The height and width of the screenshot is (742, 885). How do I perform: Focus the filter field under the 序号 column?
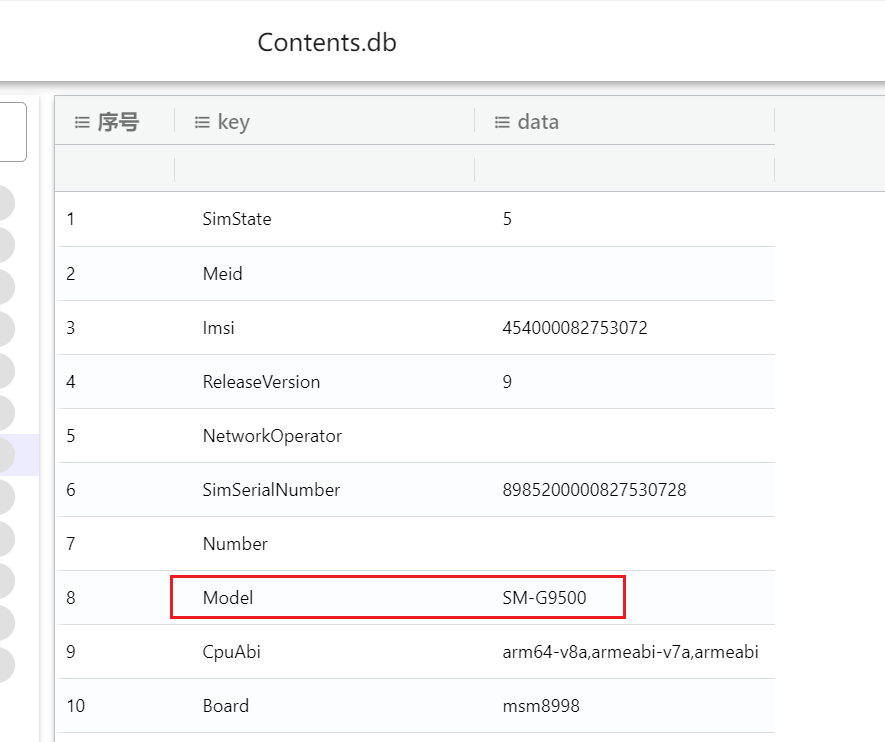click(x=115, y=169)
